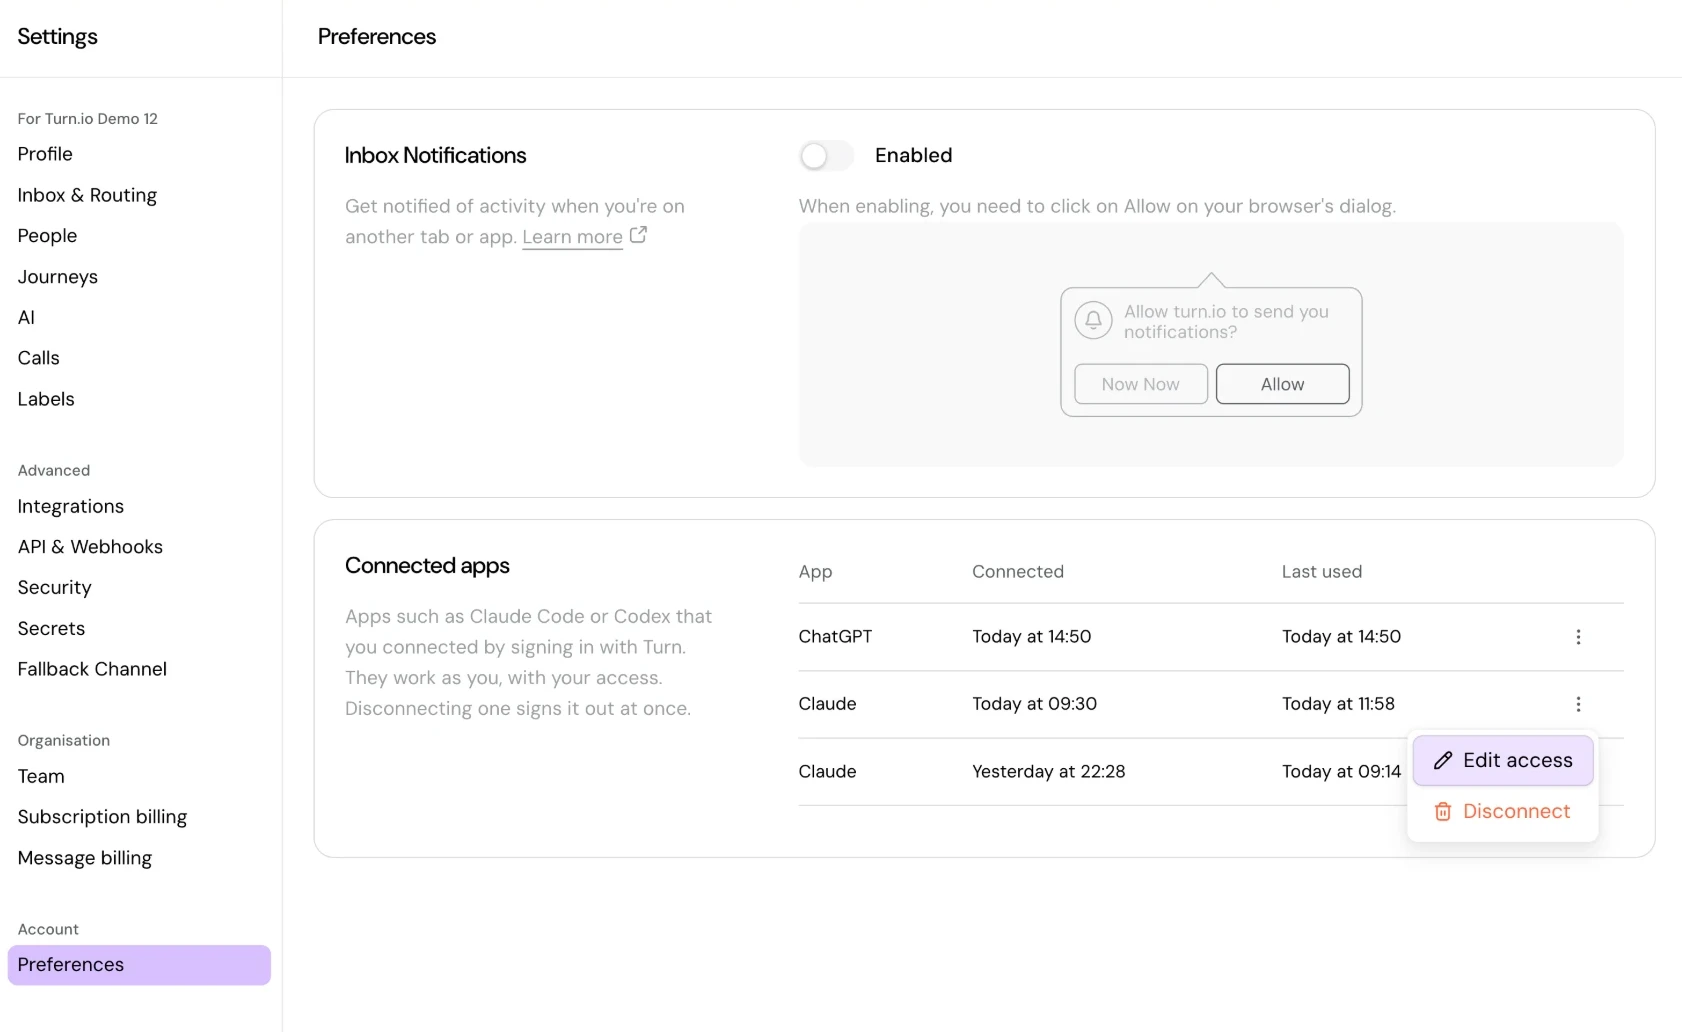Viewport: 1682px width, 1032px height.
Task: Open Security settings
Action: click(54, 588)
